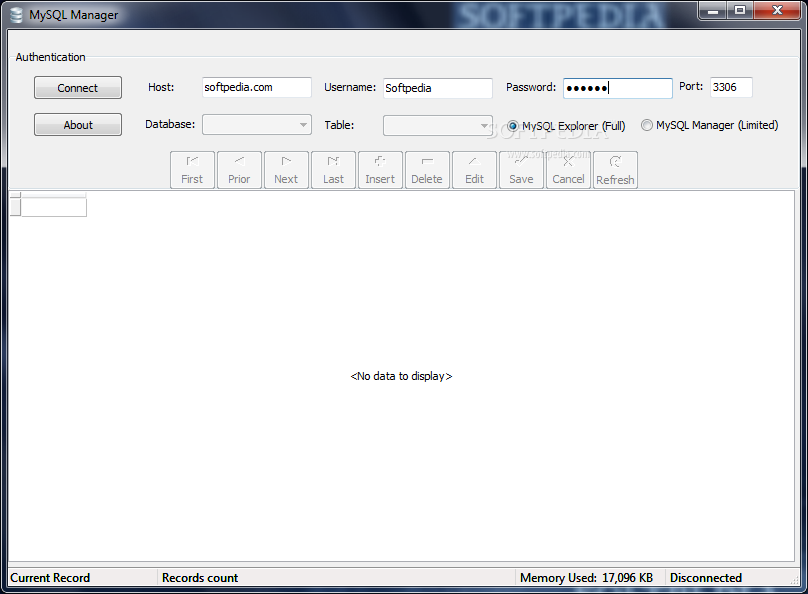Click the MySQL Manager database title icon
The width and height of the screenshot is (808, 594).
16,15
